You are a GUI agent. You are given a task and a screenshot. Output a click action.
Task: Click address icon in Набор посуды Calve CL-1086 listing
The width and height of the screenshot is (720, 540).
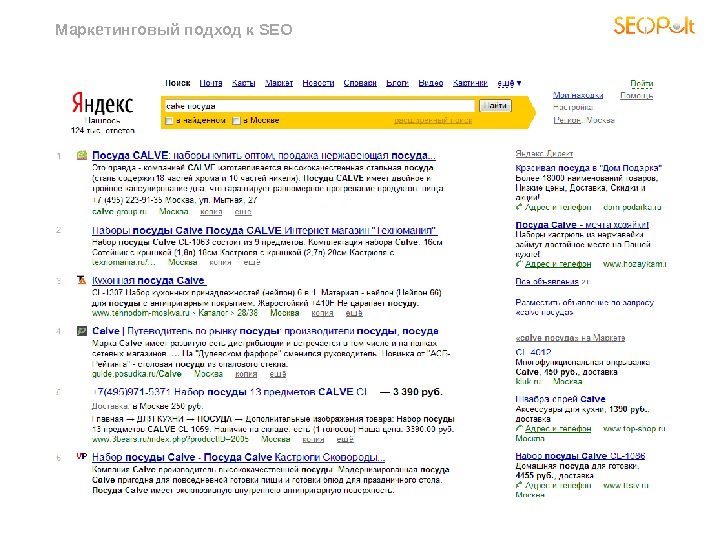click(x=519, y=485)
